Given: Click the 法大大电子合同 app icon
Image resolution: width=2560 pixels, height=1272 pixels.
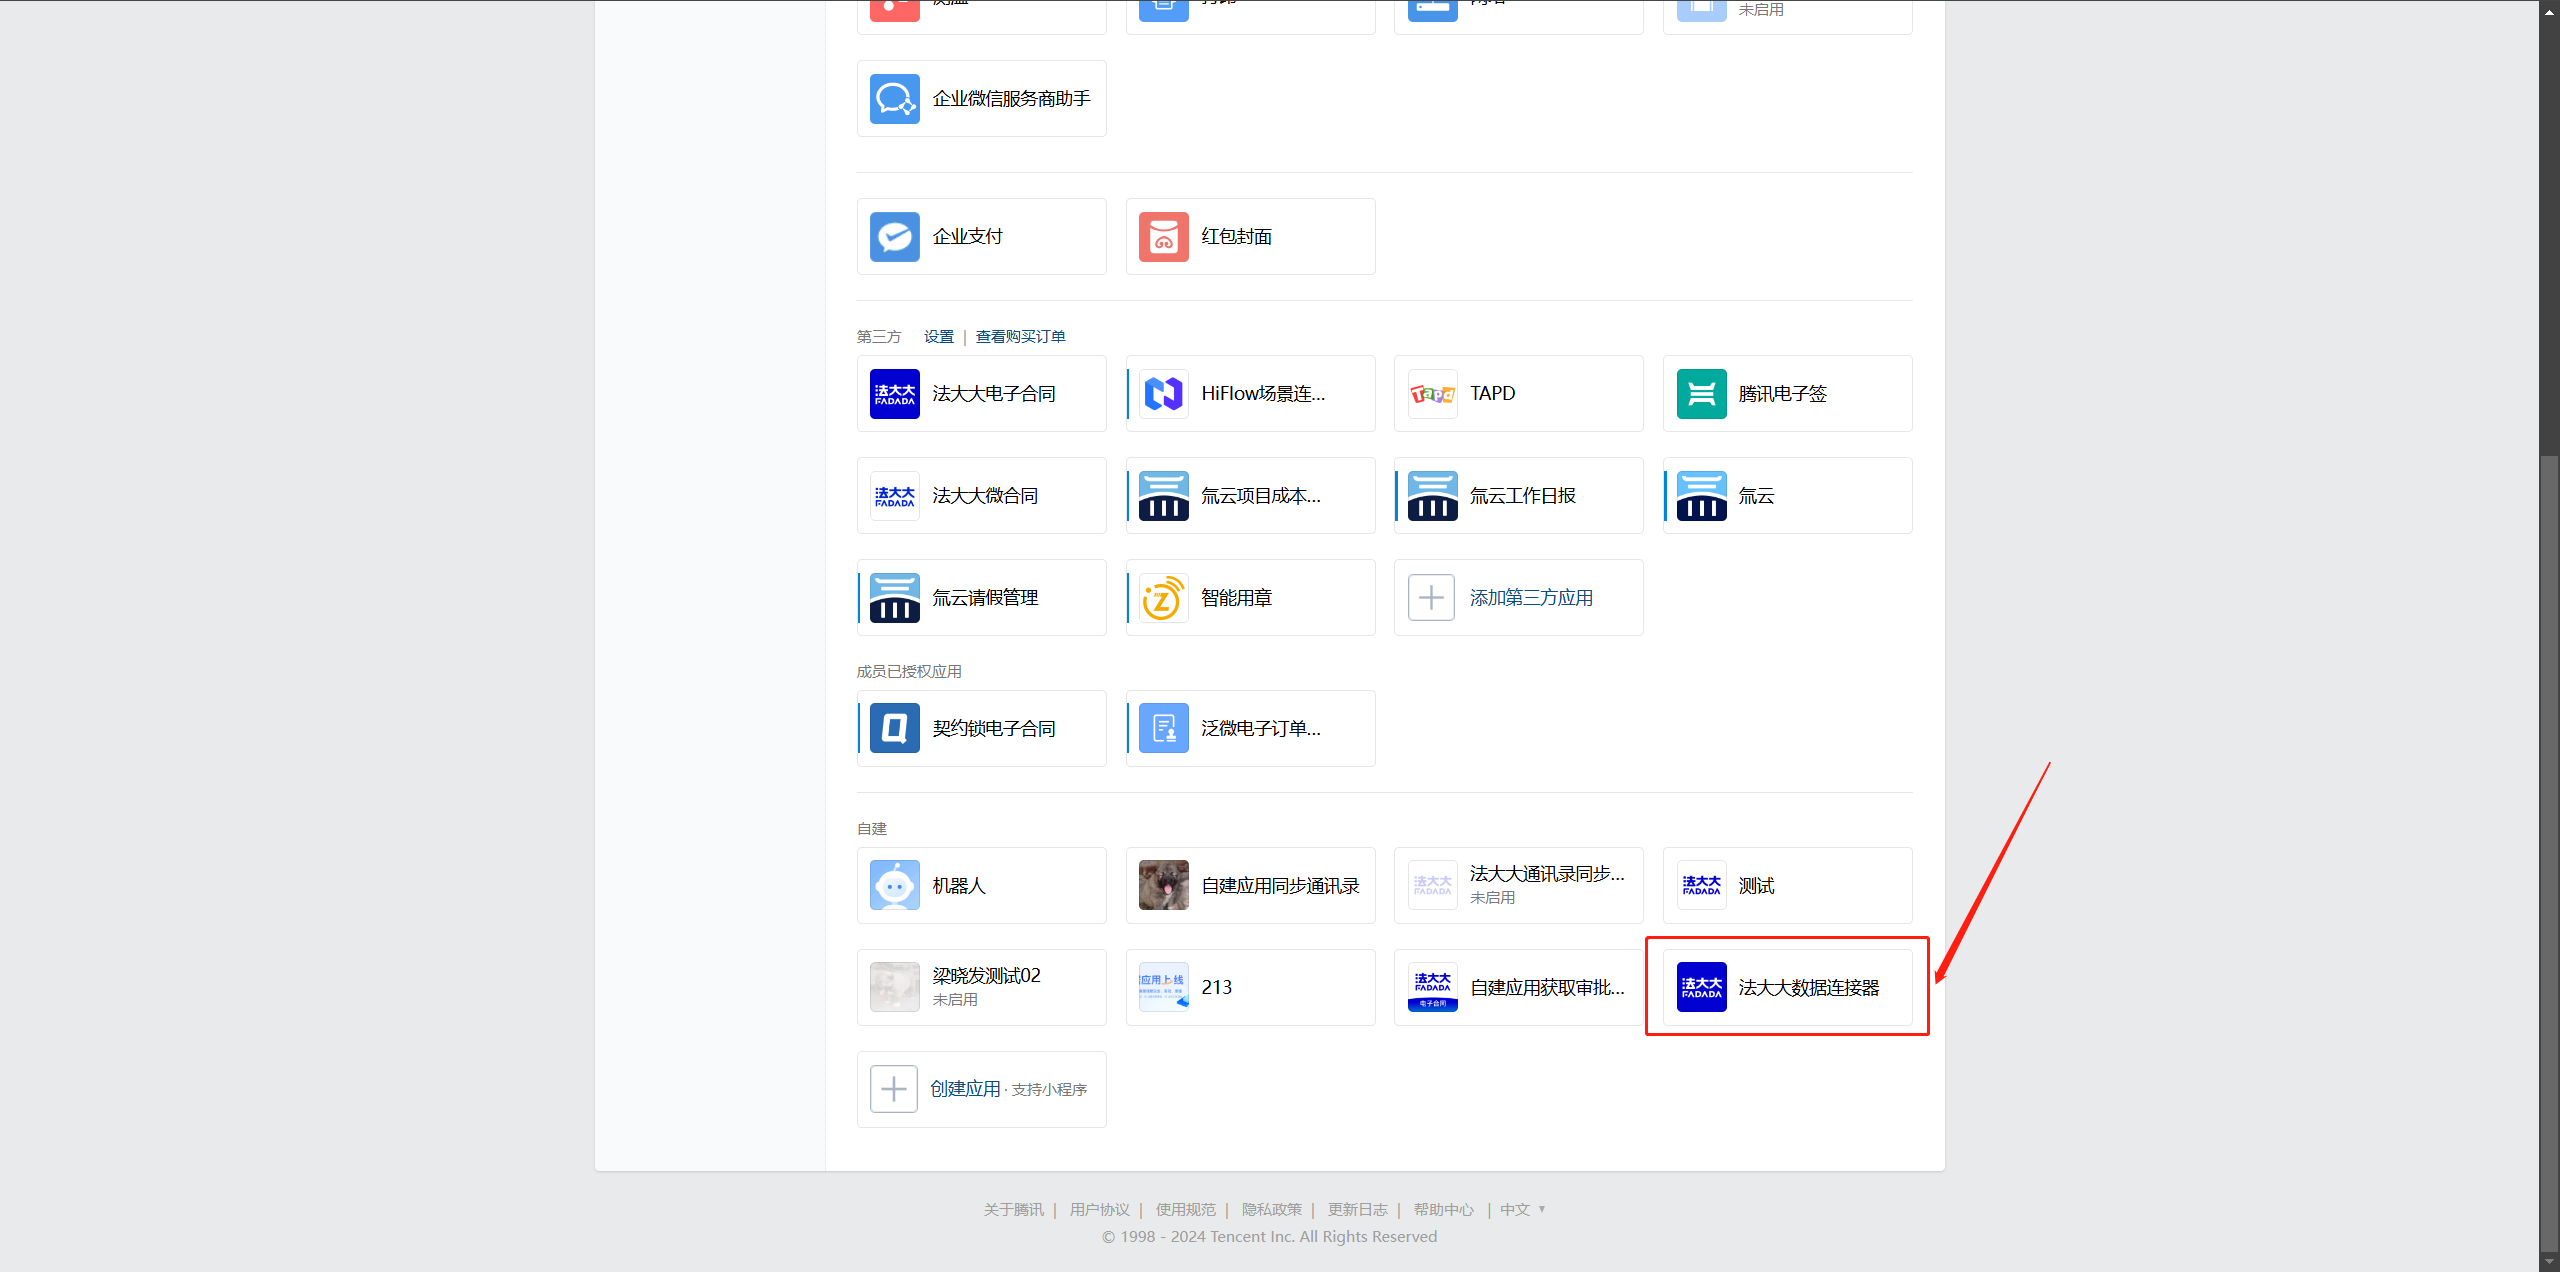Looking at the screenshot, I should click(894, 394).
